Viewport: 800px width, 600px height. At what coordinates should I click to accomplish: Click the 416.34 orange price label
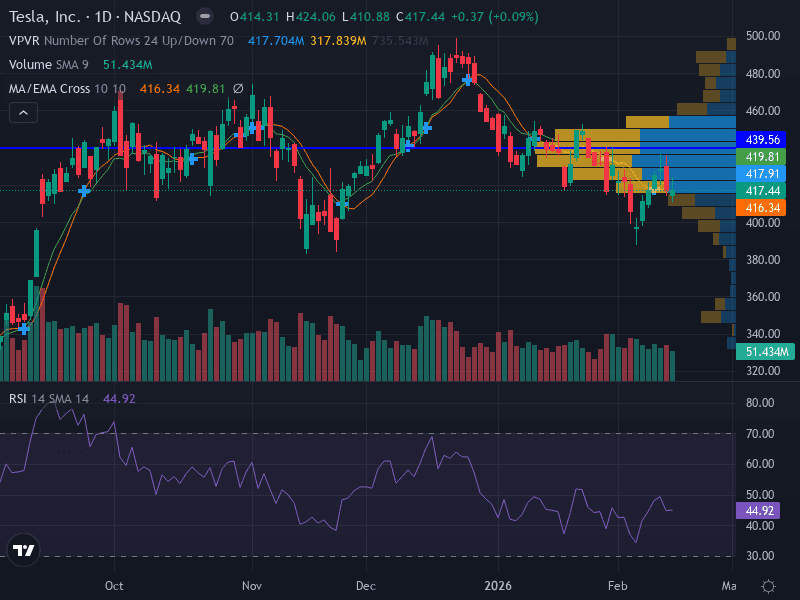(761, 208)
